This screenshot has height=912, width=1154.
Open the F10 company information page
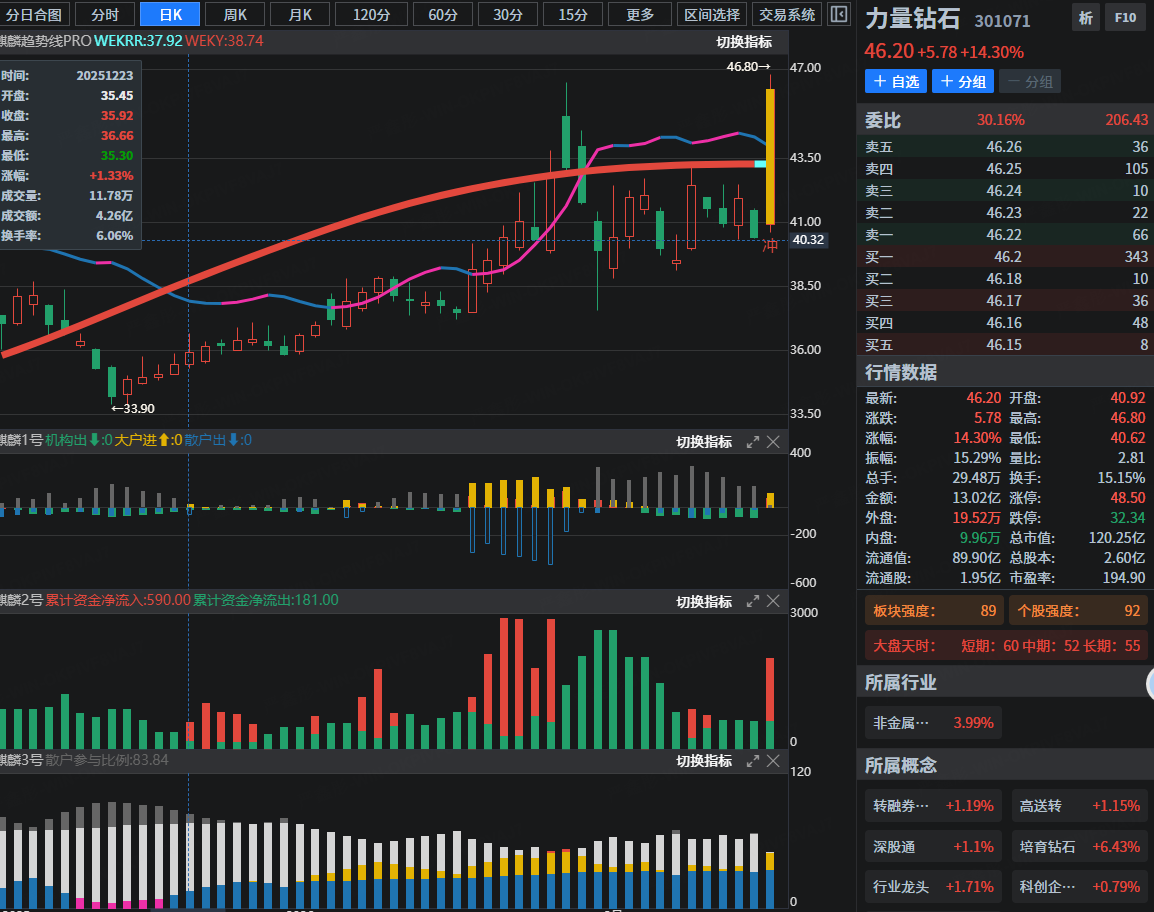pos(1125,18)
